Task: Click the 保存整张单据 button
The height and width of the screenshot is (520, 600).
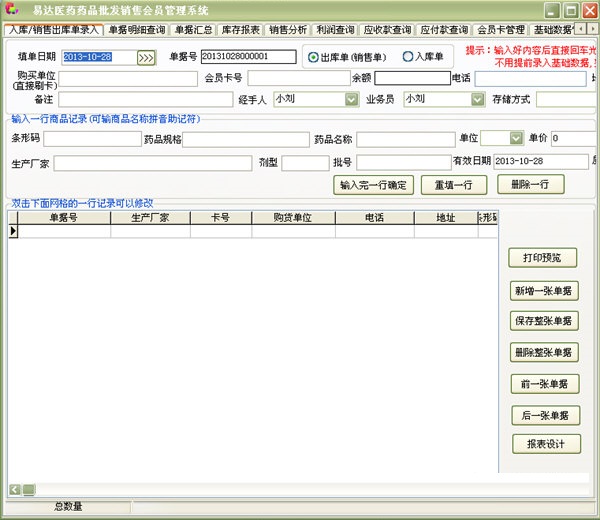Action: click(x=543, y=321)
